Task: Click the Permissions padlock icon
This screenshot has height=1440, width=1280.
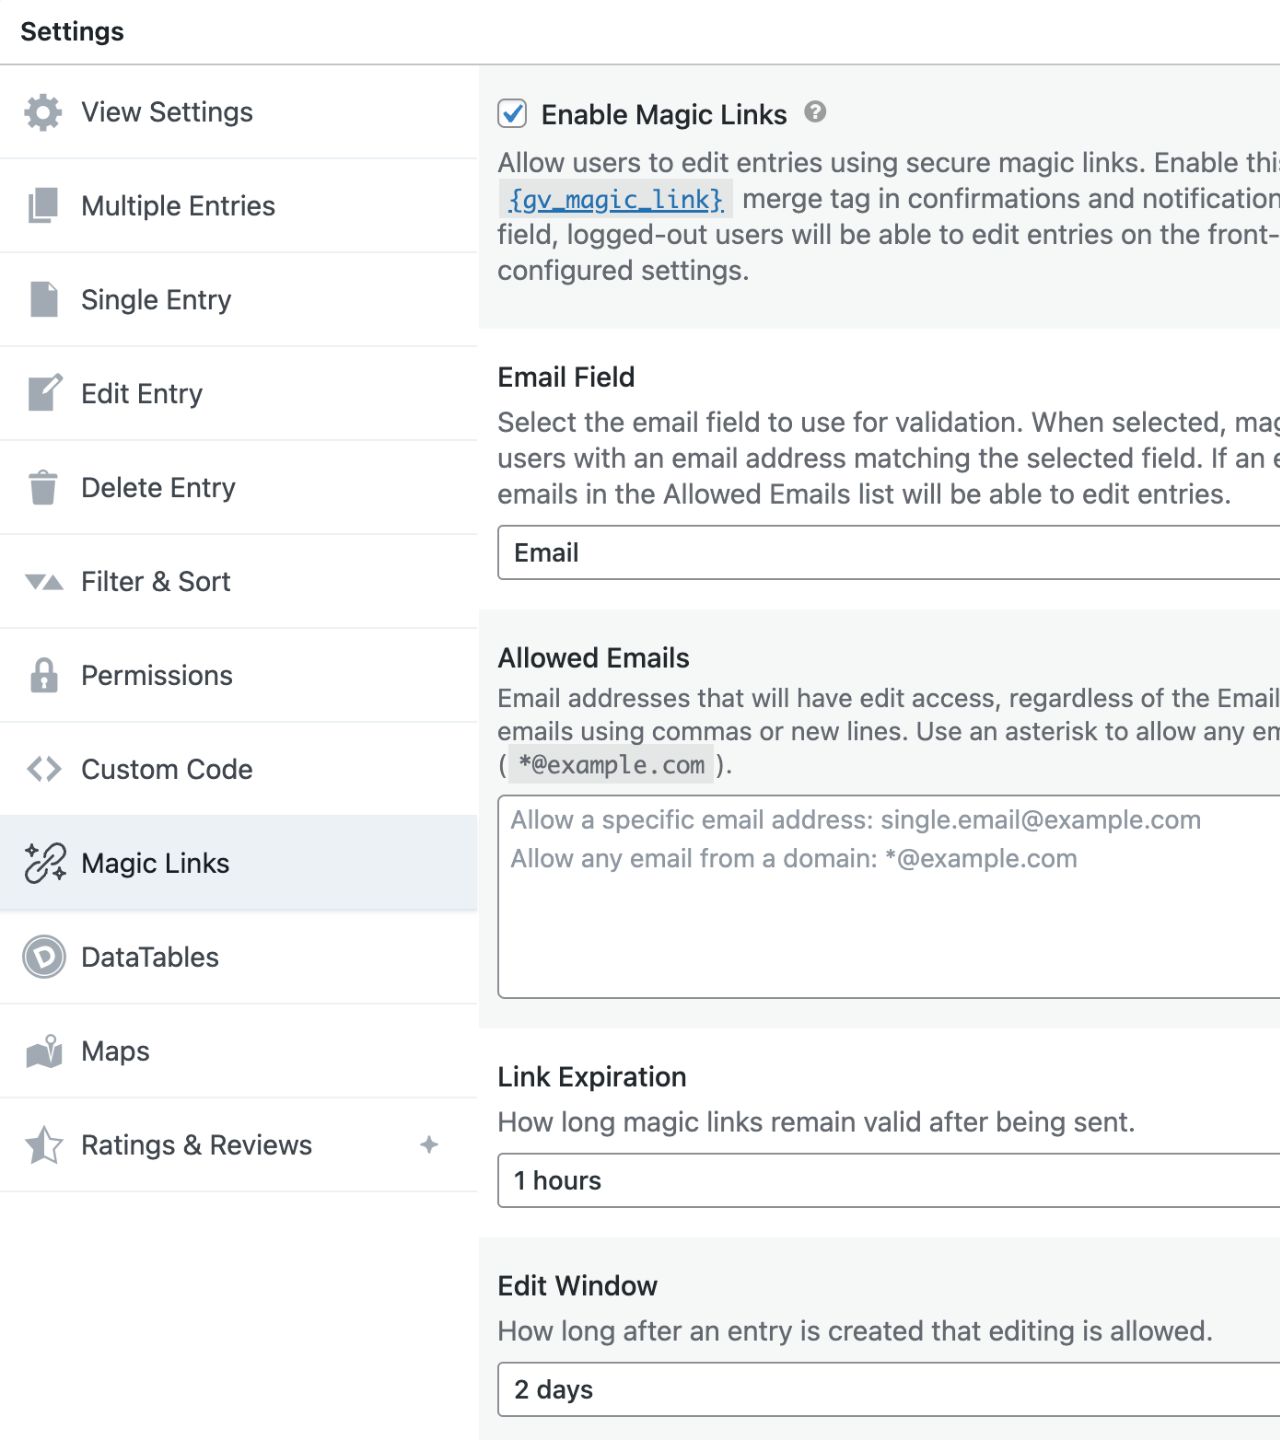Action: tap(43, 675)
